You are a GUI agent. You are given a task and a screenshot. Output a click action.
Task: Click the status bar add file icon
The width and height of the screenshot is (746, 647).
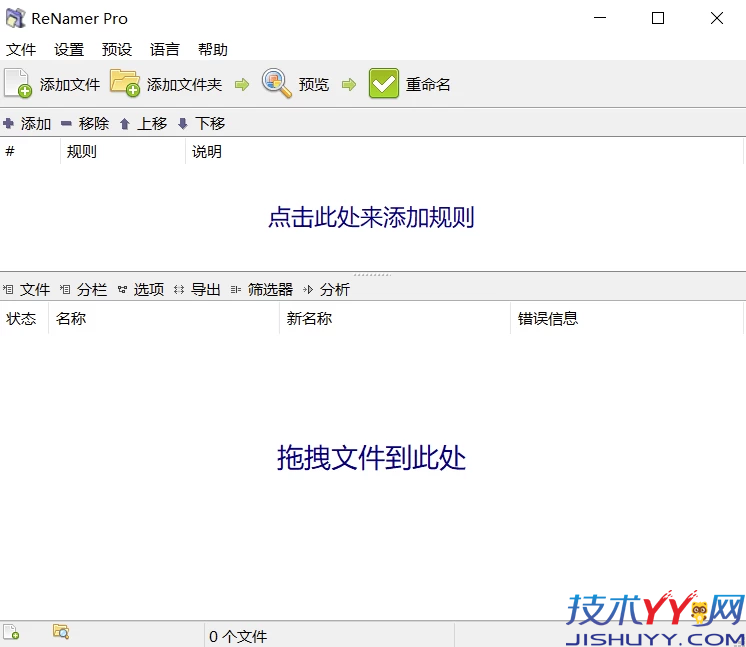(11, 632)
